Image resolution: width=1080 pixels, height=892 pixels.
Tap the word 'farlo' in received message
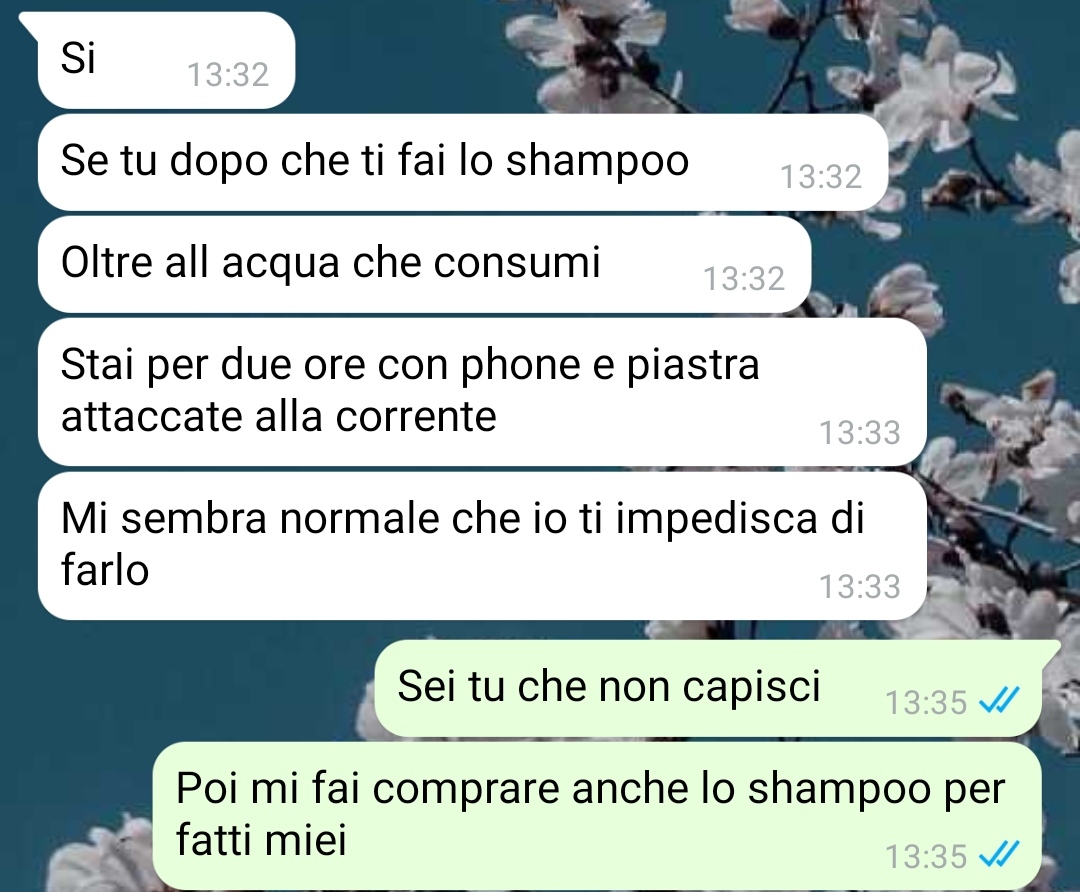(x=105, y=570)
